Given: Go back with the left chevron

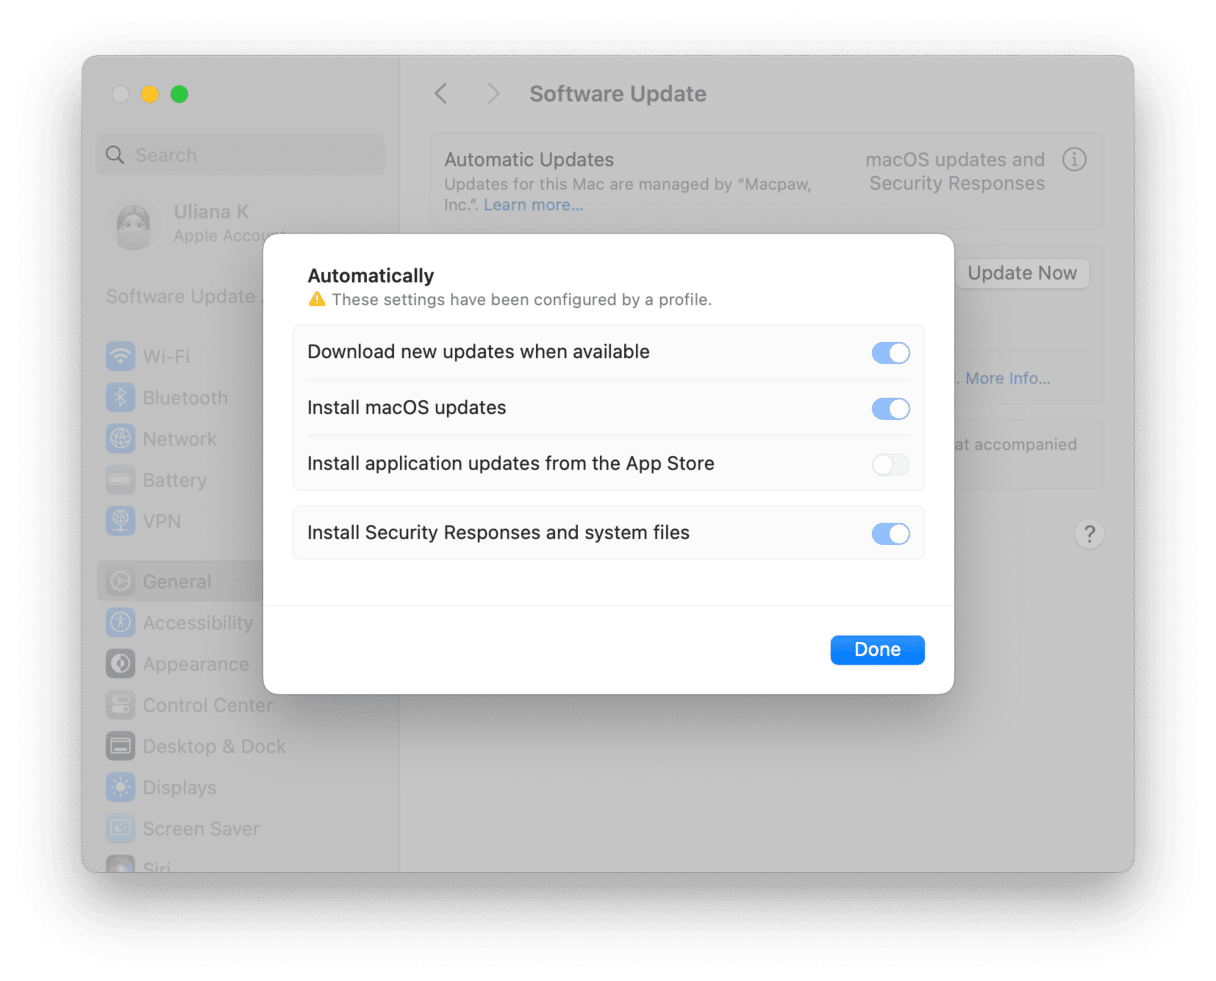Looking at the screenshot, I should click(x=441, y=94).
